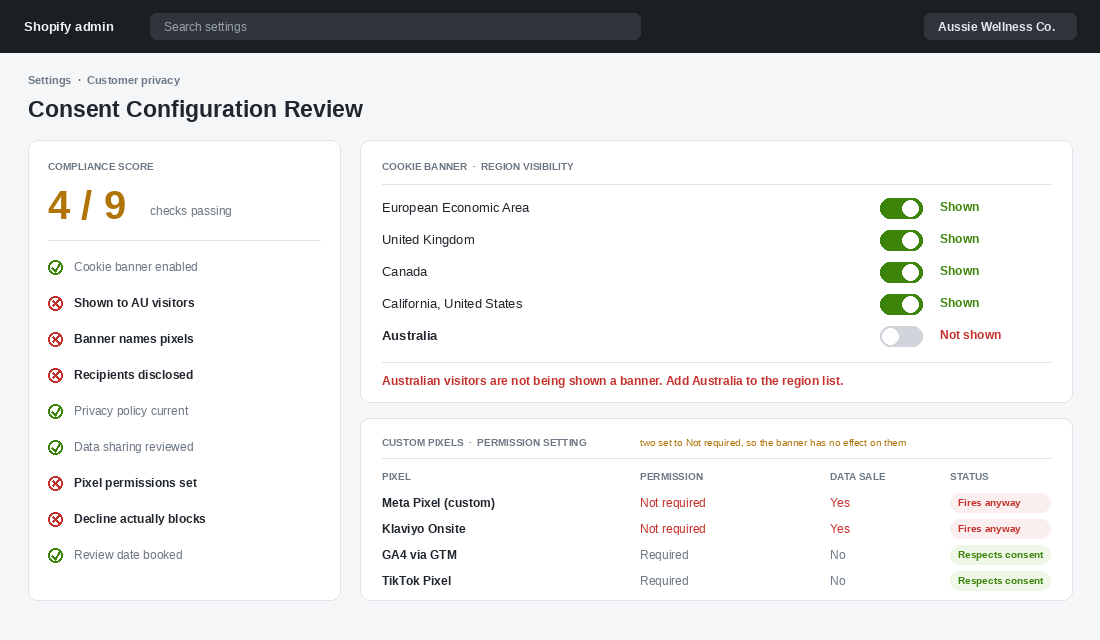Click GA4 via GTM's data sale No value
The width and height of the screenshot is (1100, 640).
838,554
